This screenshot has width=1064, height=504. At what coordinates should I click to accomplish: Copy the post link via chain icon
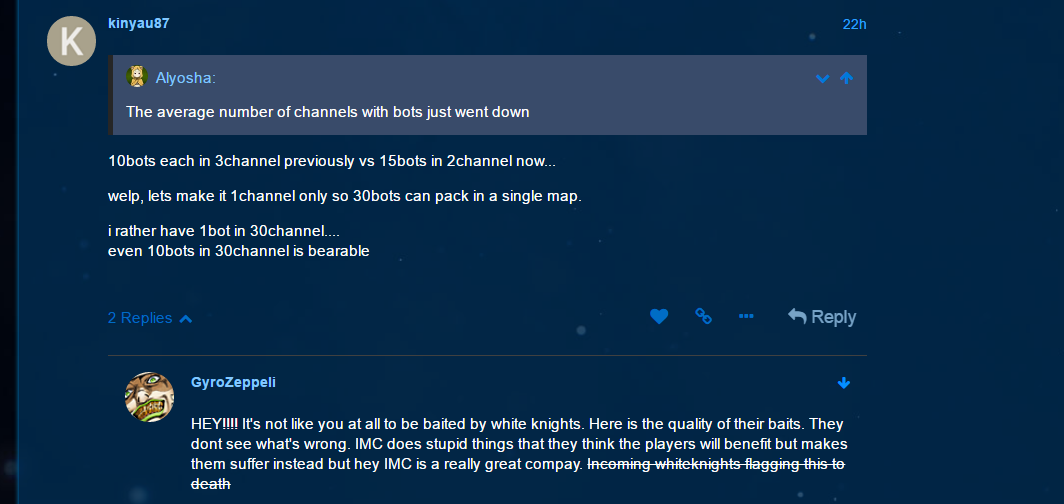(x=703, y=317)
